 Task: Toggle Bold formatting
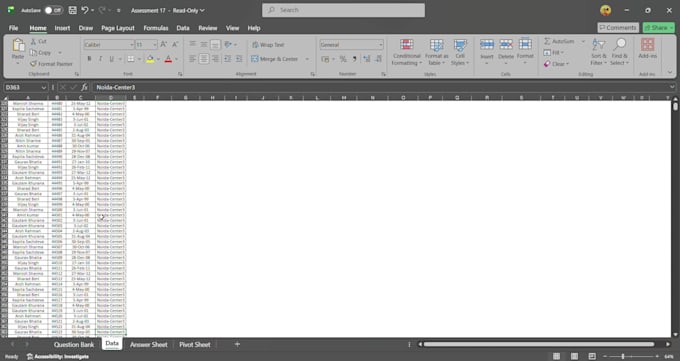(x=89, y=59)
